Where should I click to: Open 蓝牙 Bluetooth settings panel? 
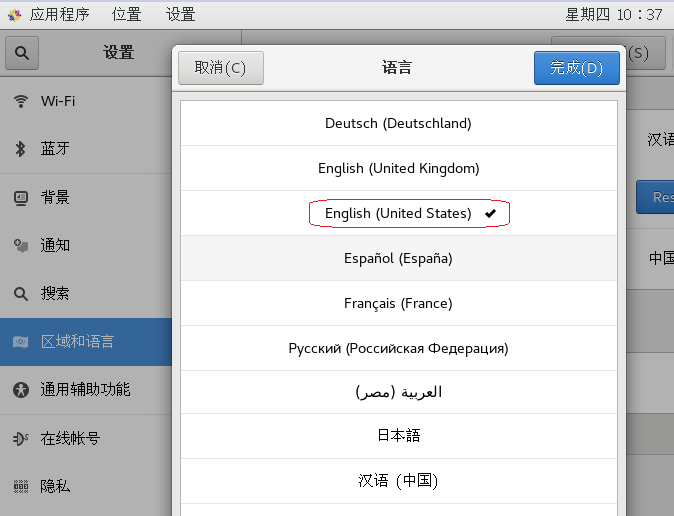(86, 149)
